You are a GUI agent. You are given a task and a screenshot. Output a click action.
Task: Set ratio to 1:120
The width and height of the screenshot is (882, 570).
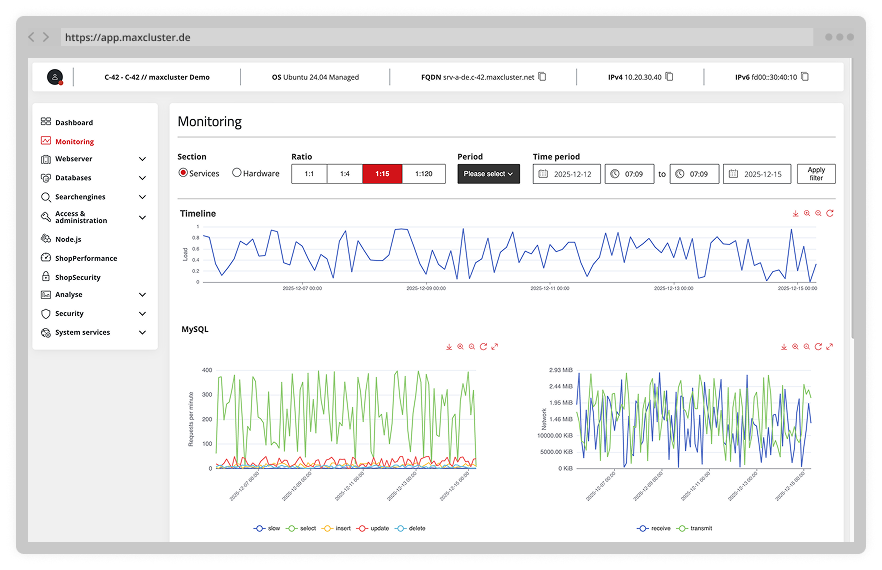(424, 174)
